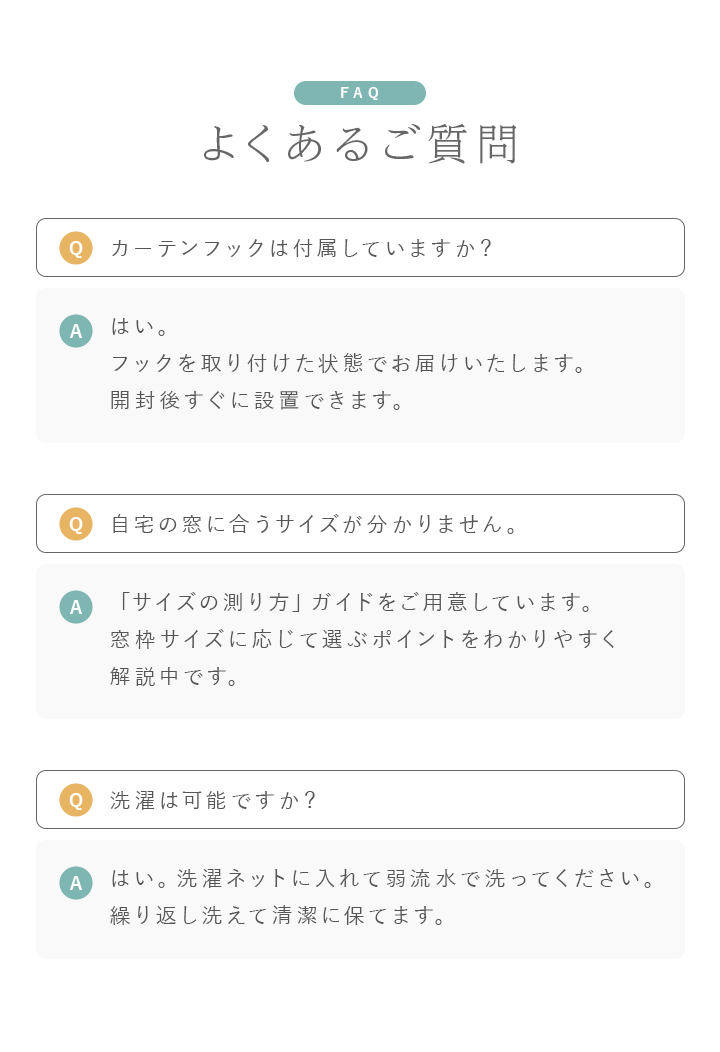This screenshot has width=720, height=1052.
Task: Click the FAQ pill label
Action: point(360,93)
